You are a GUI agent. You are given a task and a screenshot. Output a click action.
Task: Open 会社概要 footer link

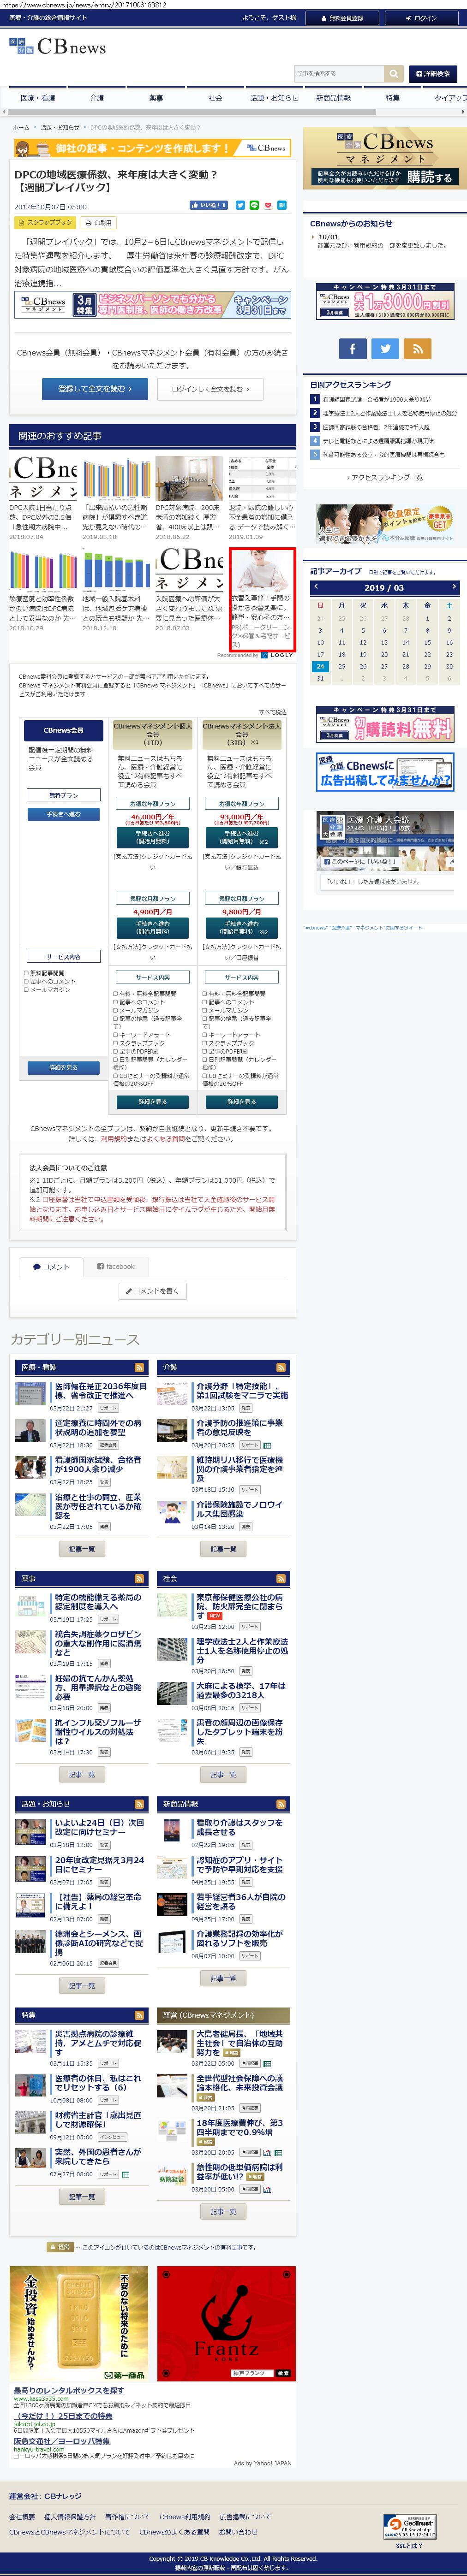pyautogui.click(x=22, y=2516)
